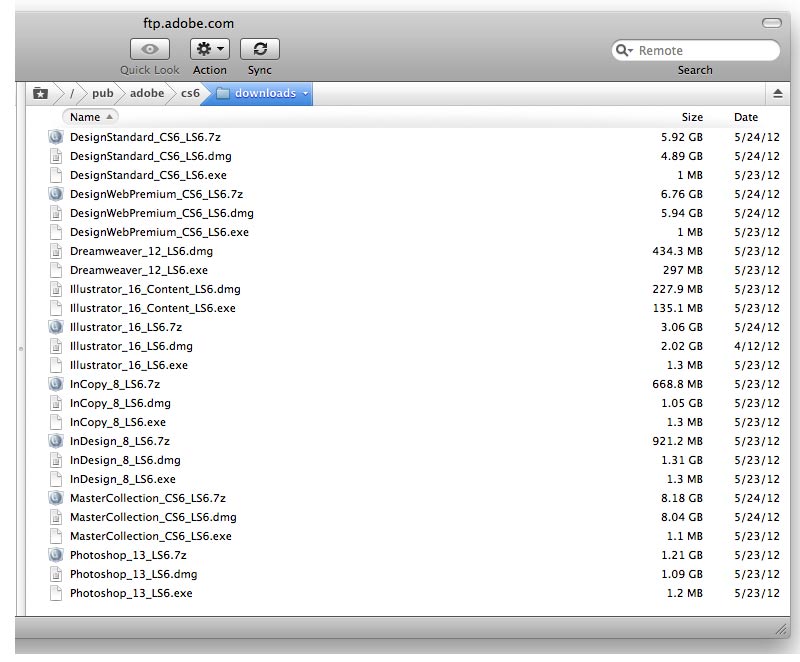Click icon of DesignWebPremium_CS6_LS6.dmg

[56, 213]
